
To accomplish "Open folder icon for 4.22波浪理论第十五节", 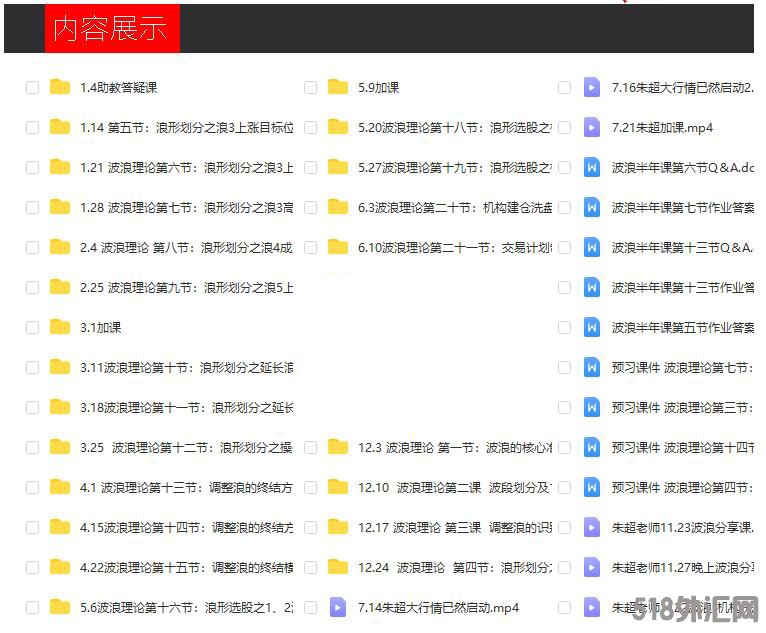I will [x=60, y=568].
